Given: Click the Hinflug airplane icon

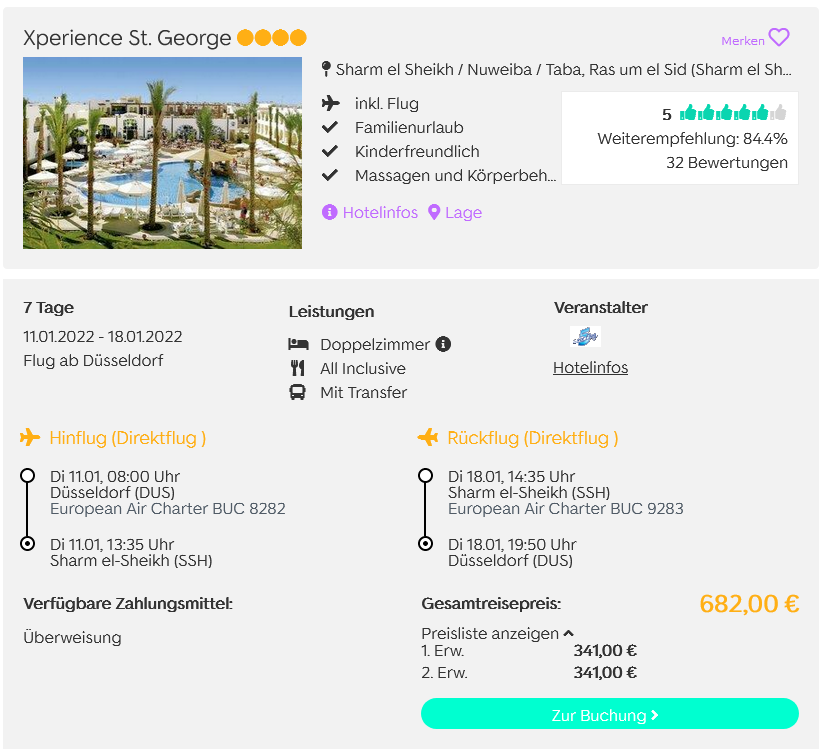Looking at the screenshot, I should click(x=30, y=438).
